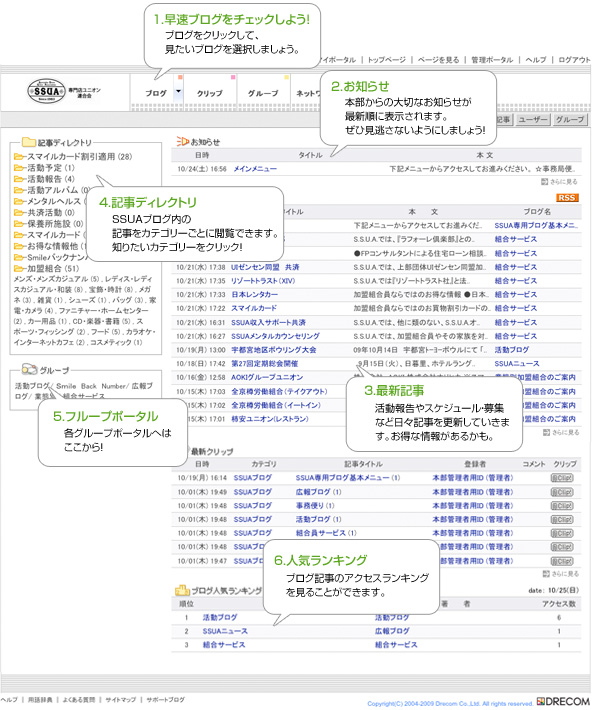
Task: Switch to the クリップ tab
Action: (x=210, y=93)
